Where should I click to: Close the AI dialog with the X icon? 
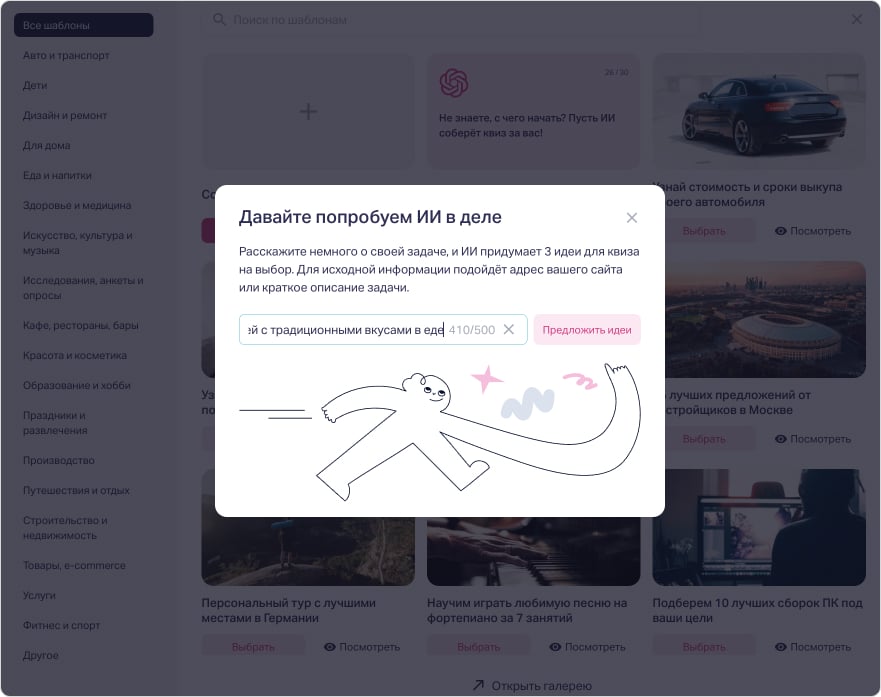pos(631,218)
